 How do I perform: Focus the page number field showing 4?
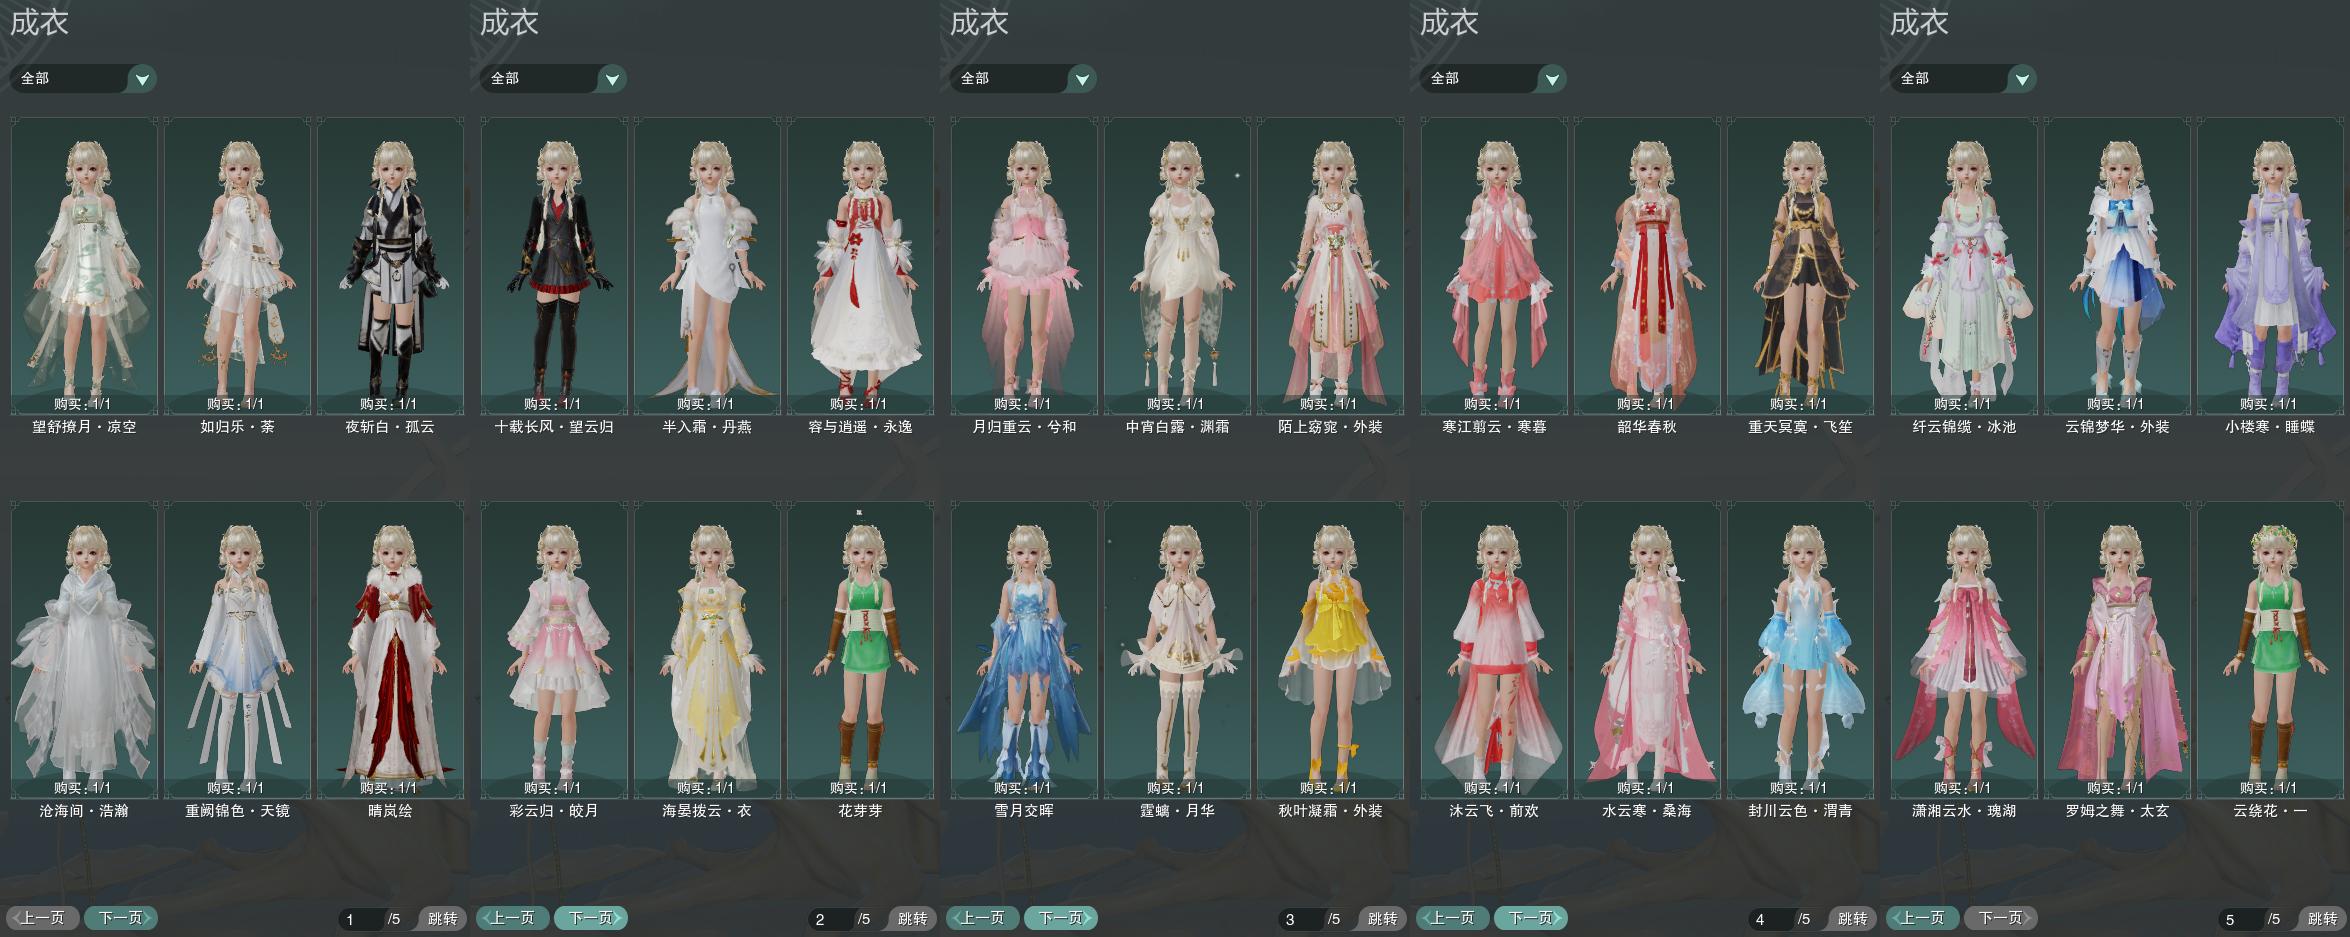point(1771,919)
